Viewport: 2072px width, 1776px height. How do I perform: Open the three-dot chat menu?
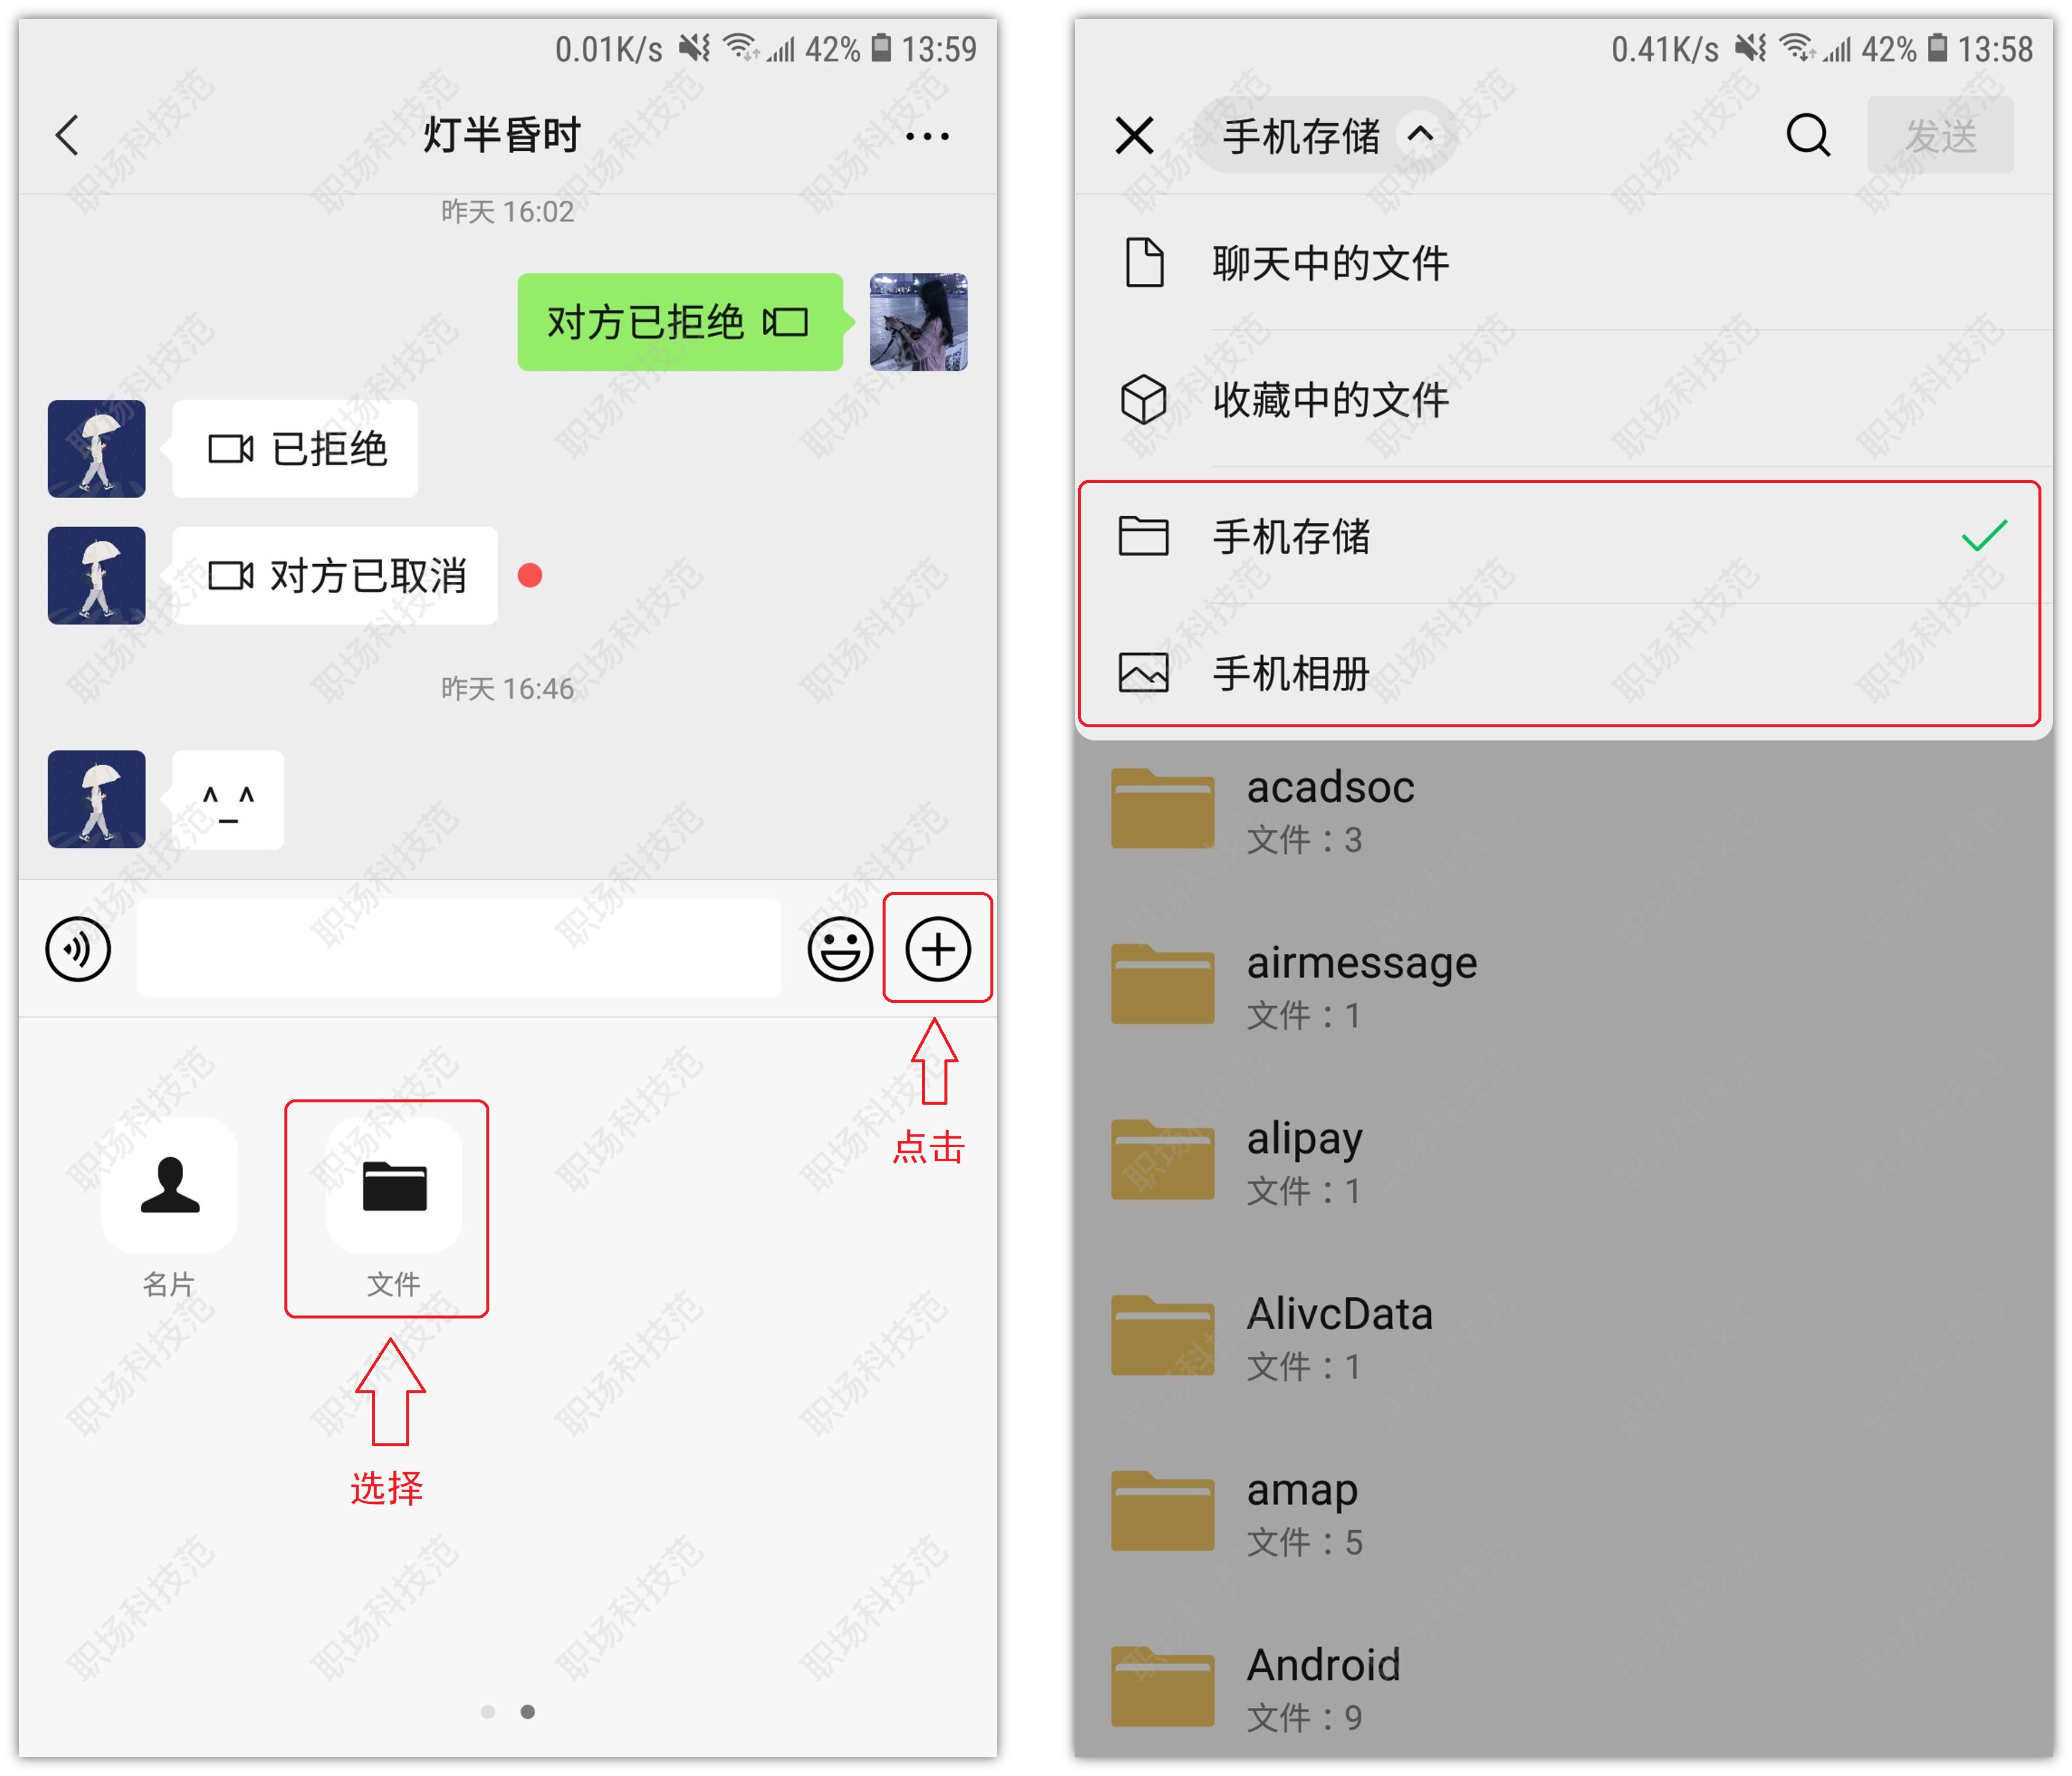coord(927,136)
